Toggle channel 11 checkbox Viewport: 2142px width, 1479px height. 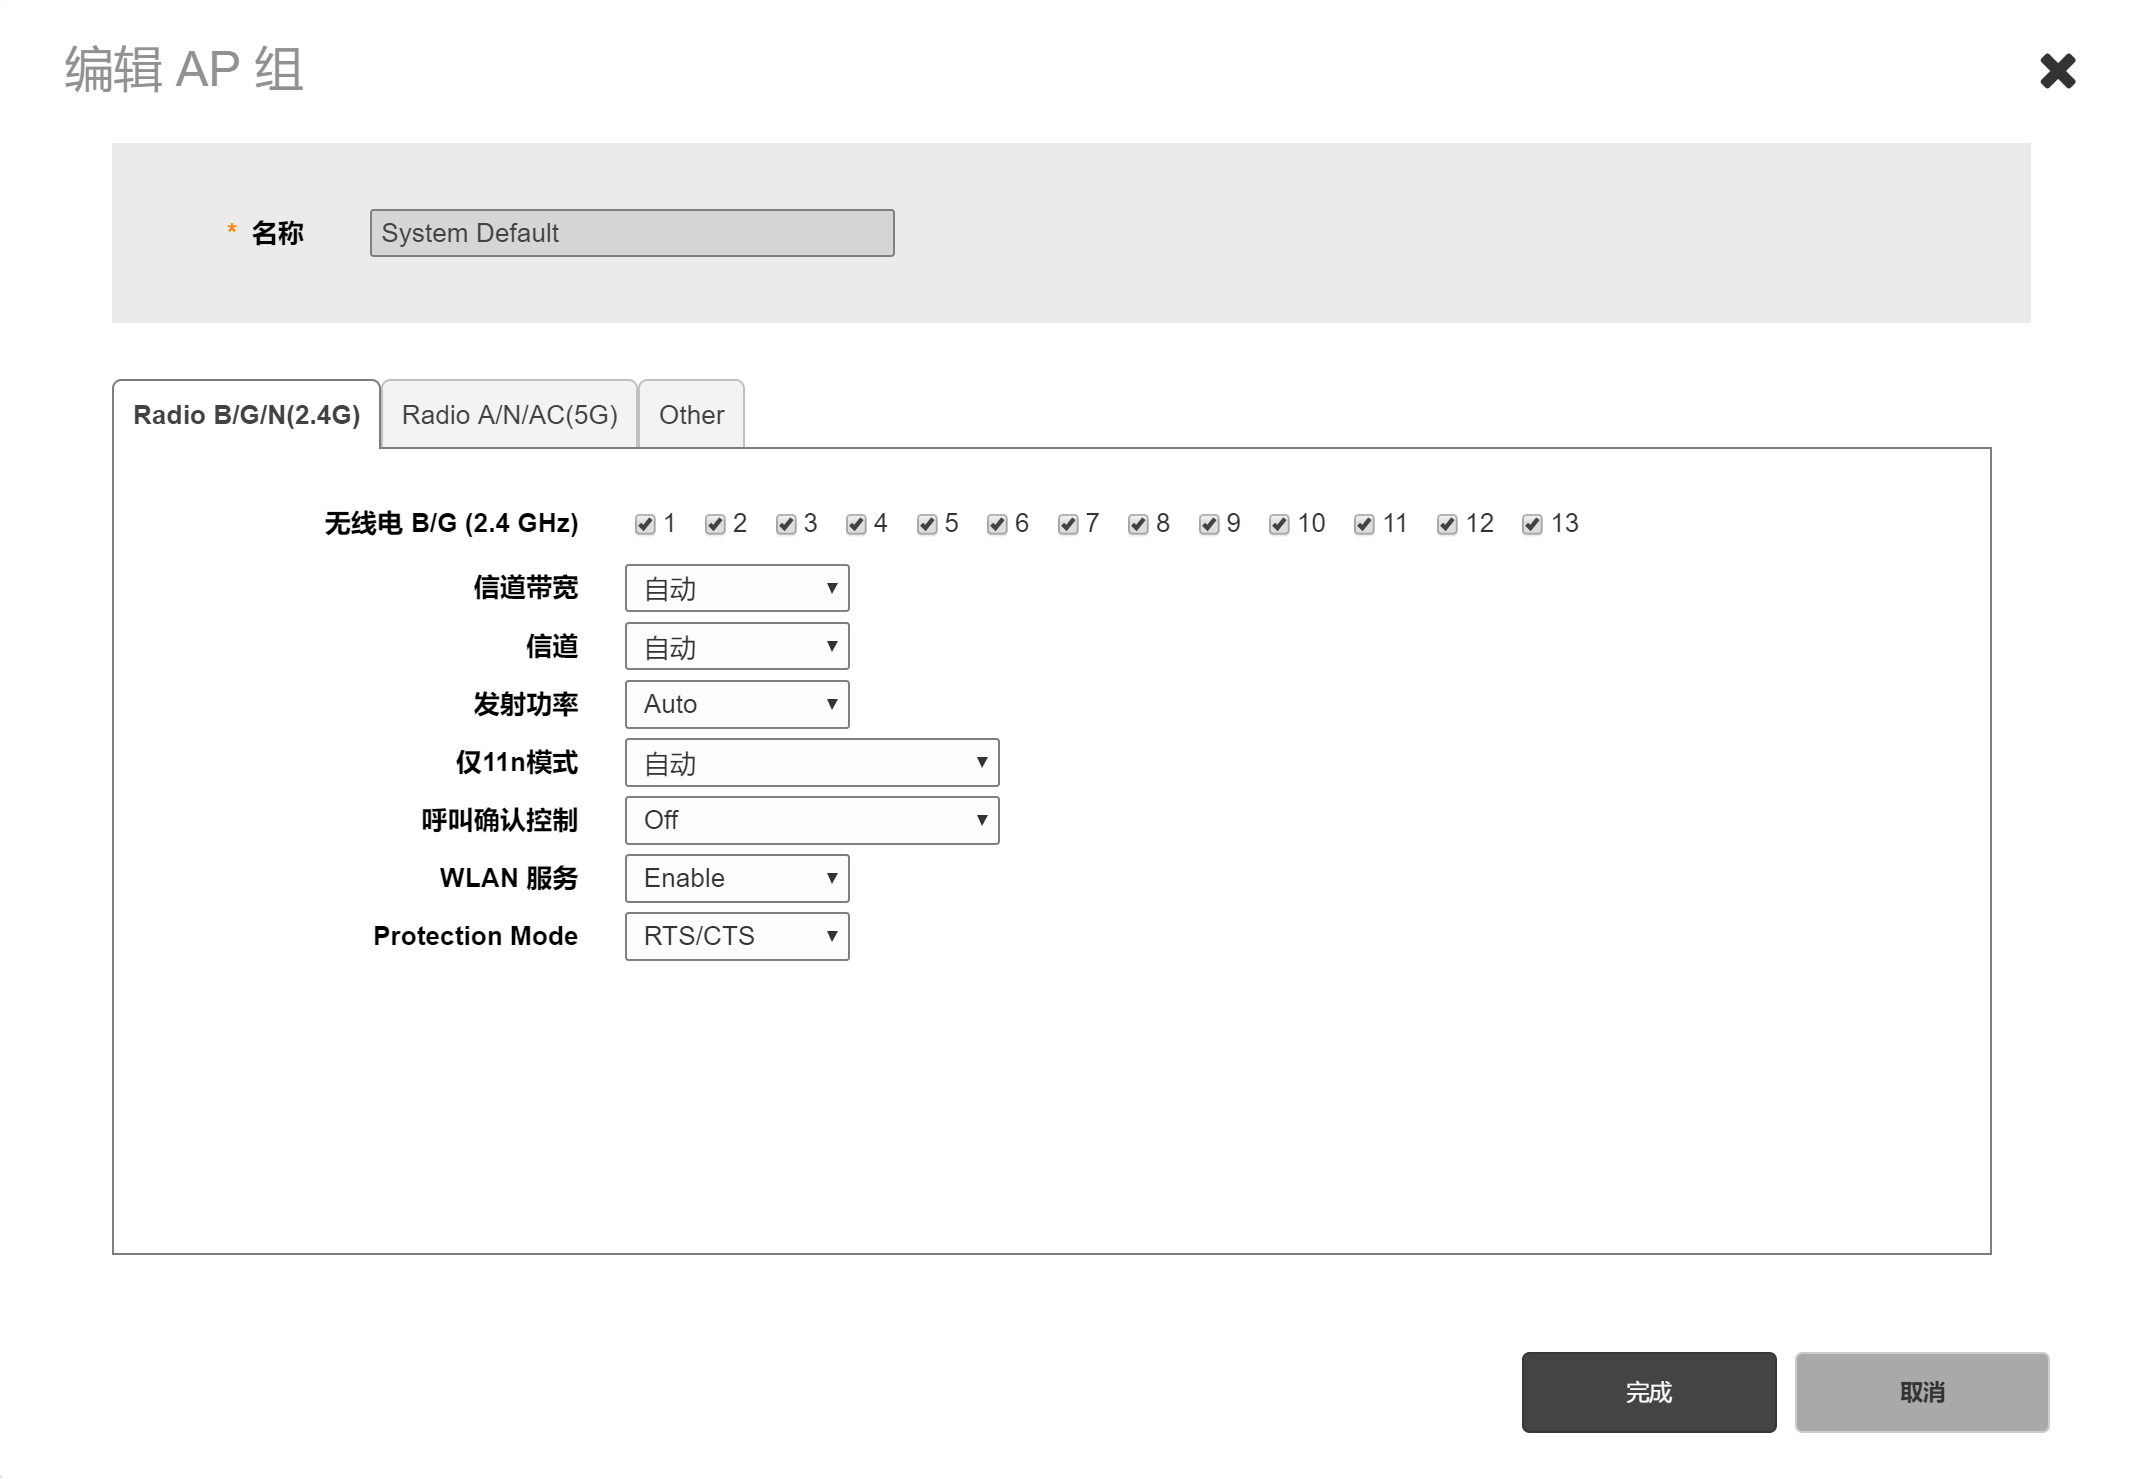1364,525
